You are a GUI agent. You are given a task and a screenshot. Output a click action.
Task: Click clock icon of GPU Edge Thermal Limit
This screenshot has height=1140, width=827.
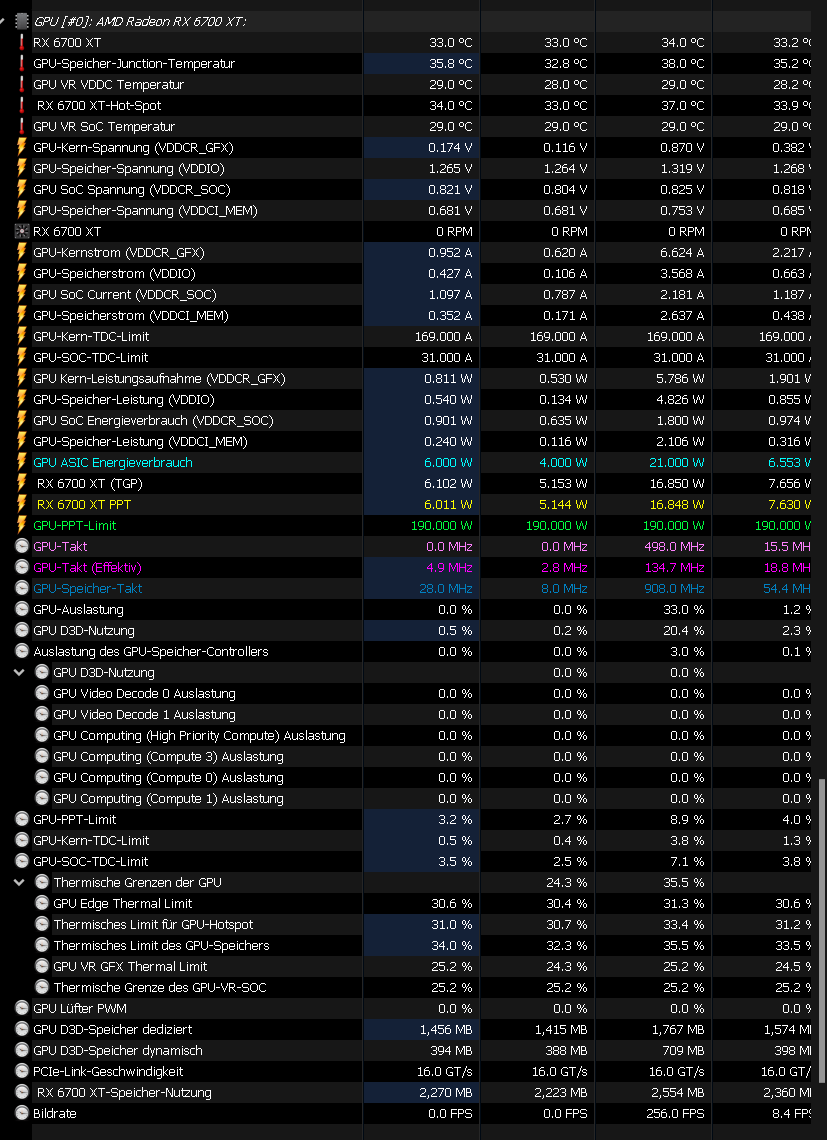[42, 904]
